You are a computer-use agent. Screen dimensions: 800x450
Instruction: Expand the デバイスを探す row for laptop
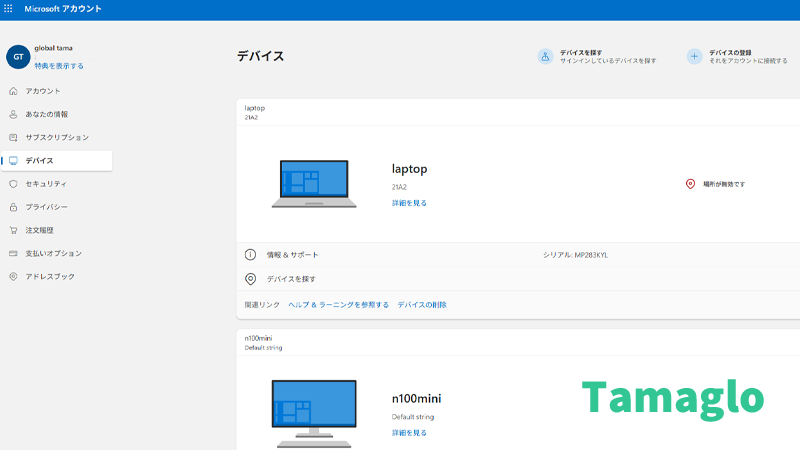click(291, 279)
